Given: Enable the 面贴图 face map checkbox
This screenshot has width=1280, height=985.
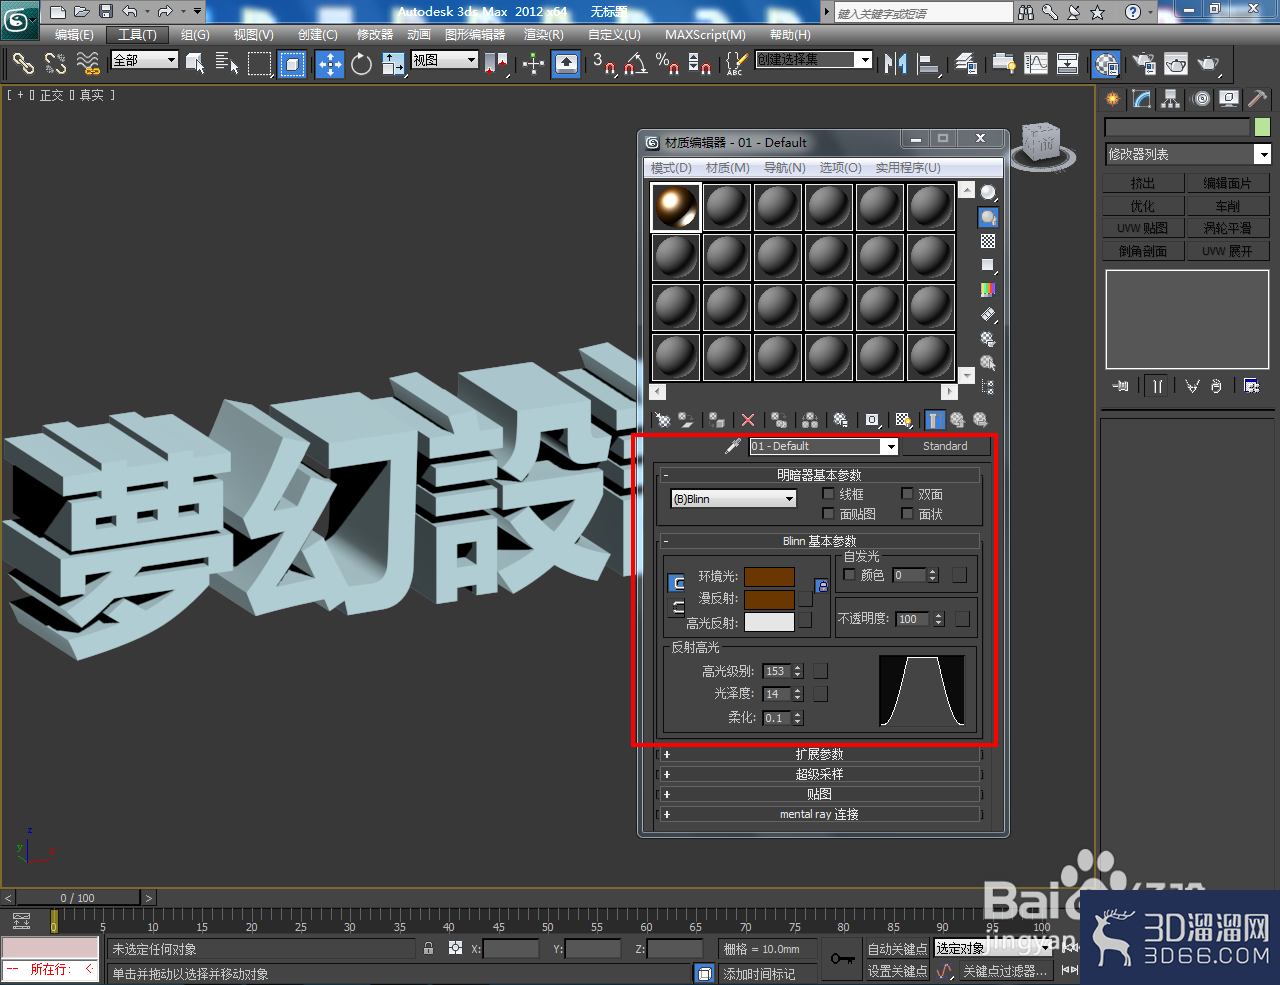Looking at the screenshot, I should (828, 513).
